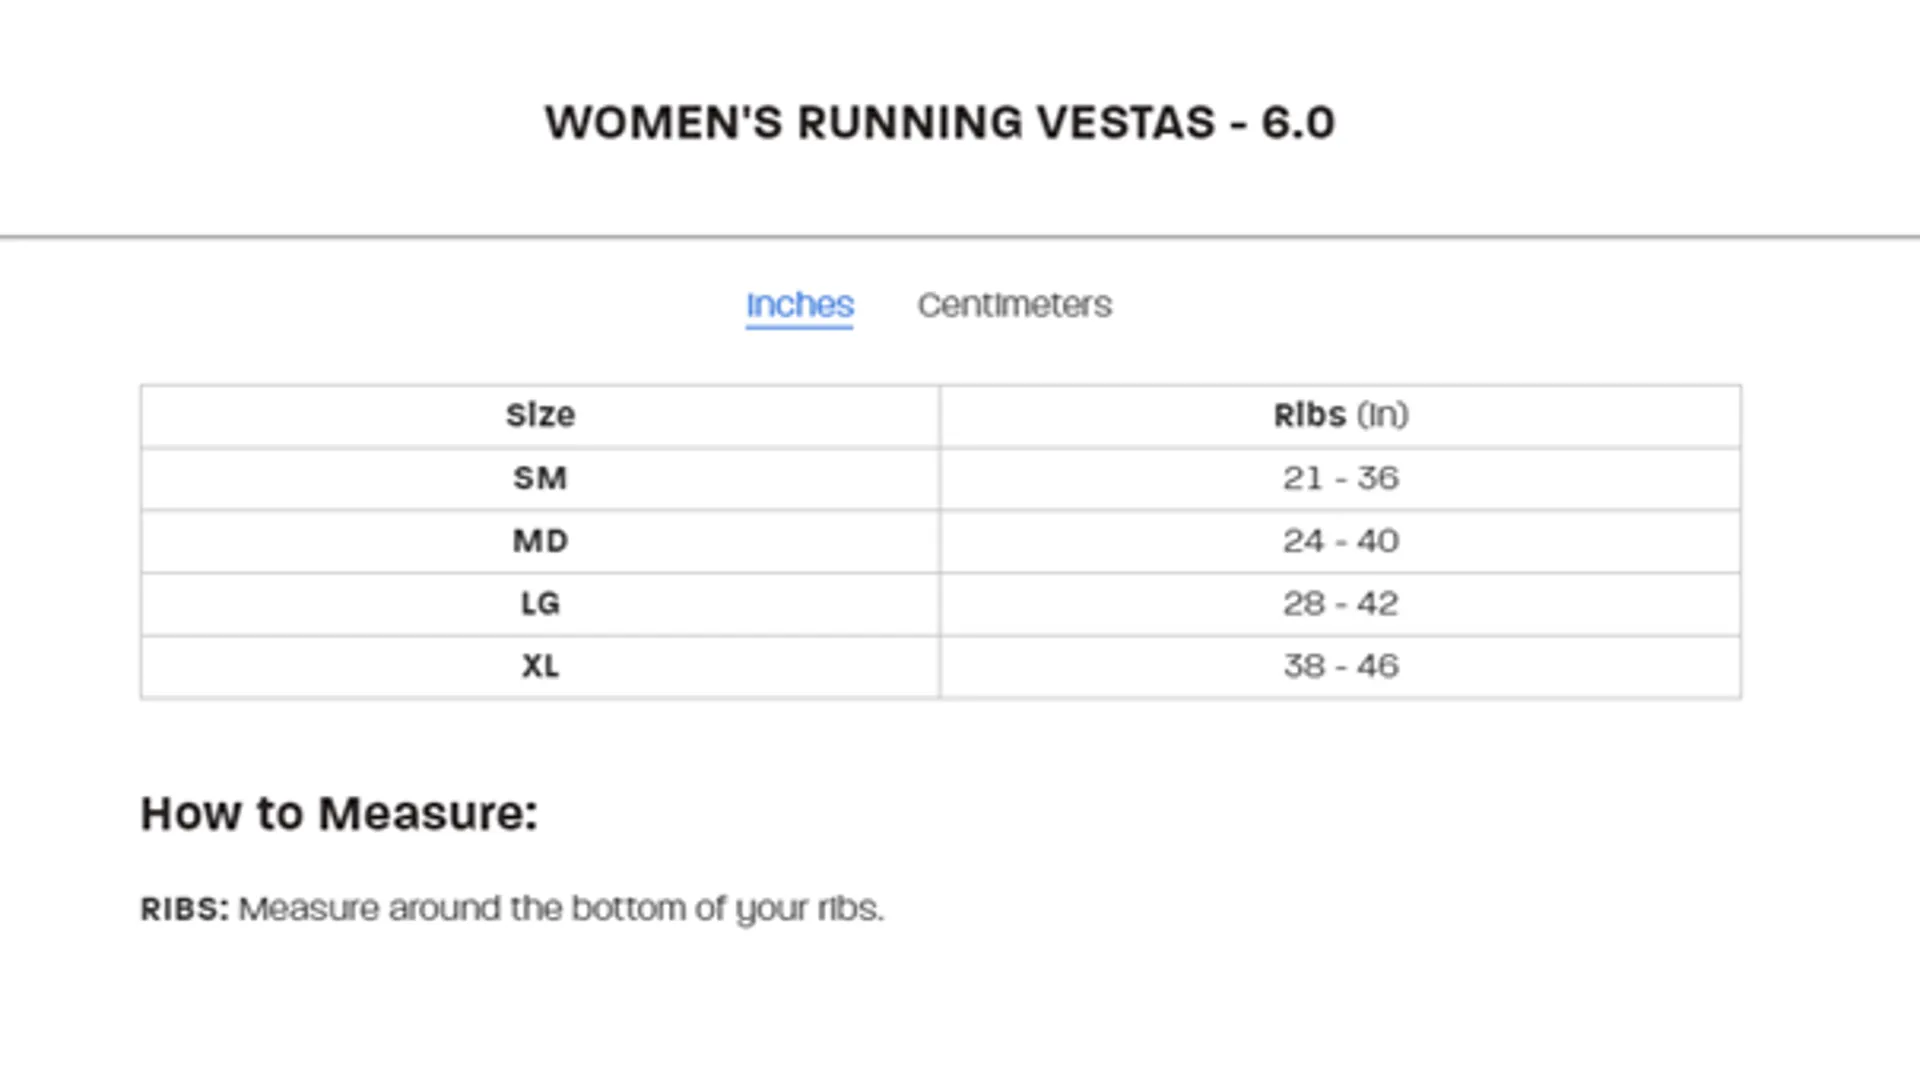
Task: Click the 38 - 46 measurement cell
Action: click(x=1340, y=666)
